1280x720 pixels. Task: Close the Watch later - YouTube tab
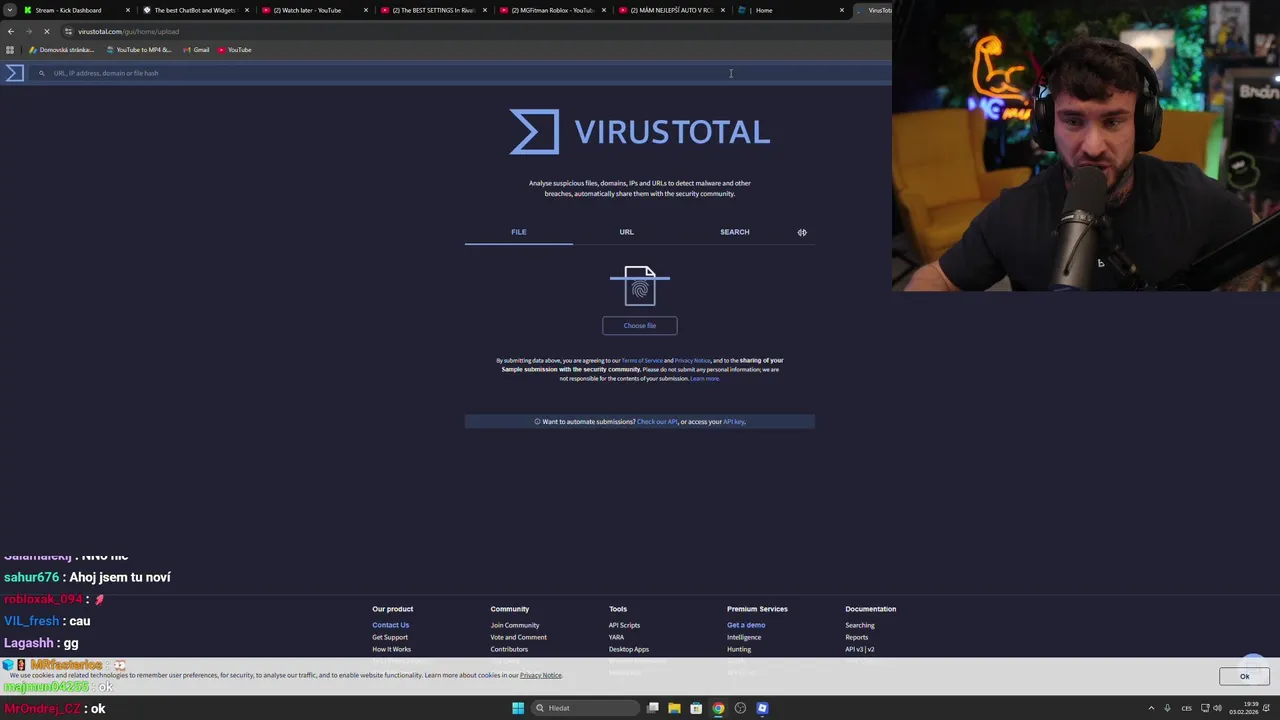coord(366,10)
